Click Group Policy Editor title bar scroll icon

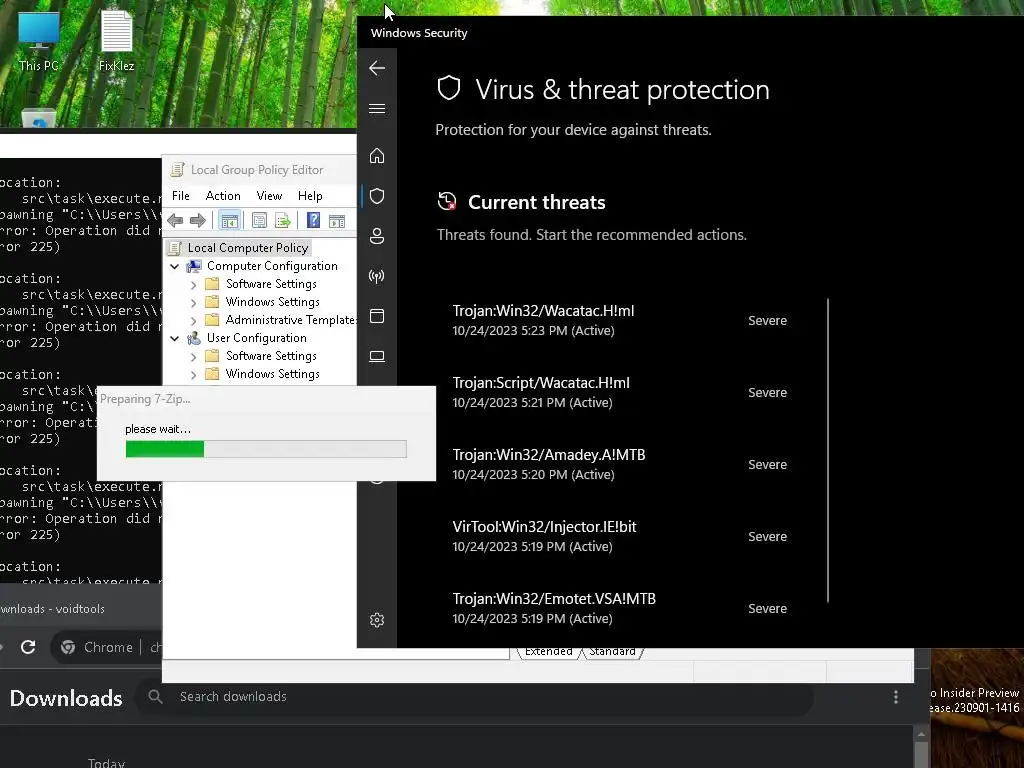coord(177,170)
